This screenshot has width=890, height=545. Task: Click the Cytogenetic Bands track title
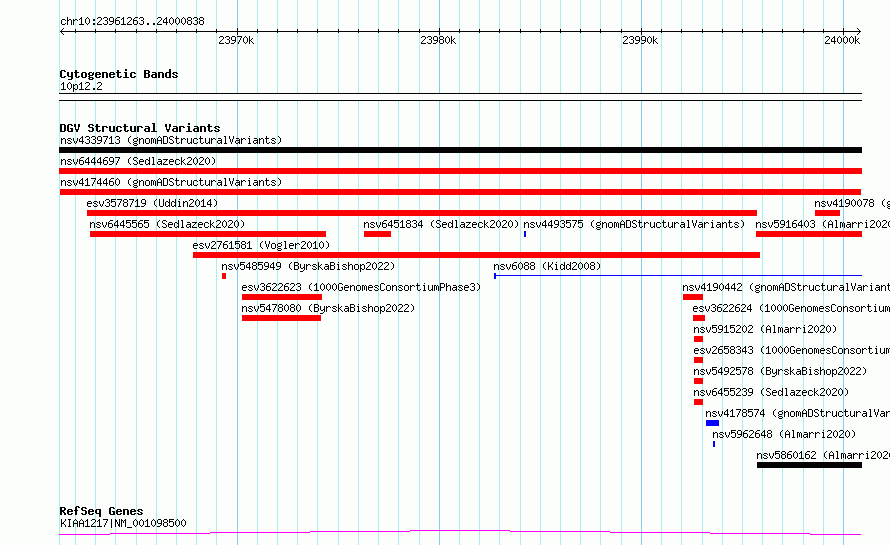click(119, 74)
